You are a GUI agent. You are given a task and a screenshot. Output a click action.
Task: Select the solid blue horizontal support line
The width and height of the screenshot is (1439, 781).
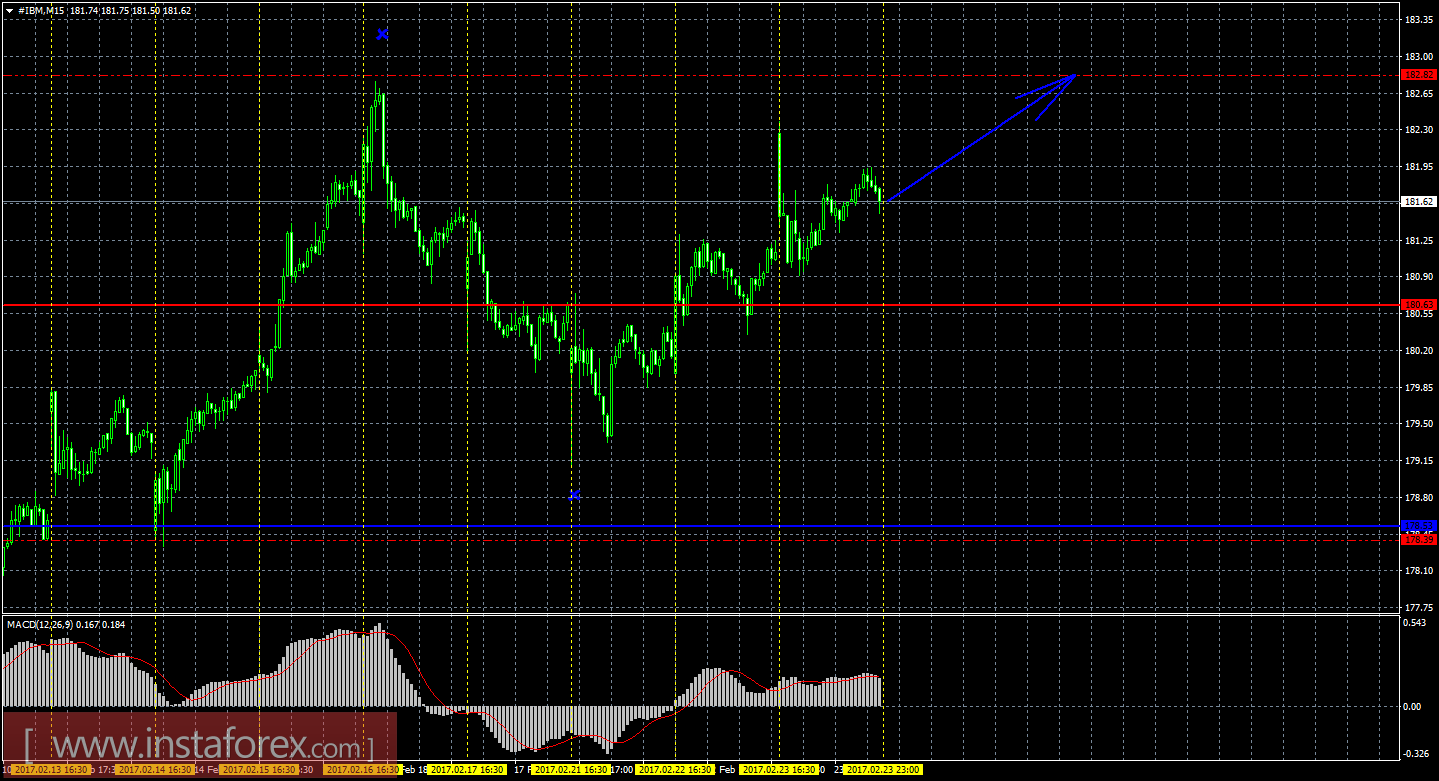click(700, 526)
